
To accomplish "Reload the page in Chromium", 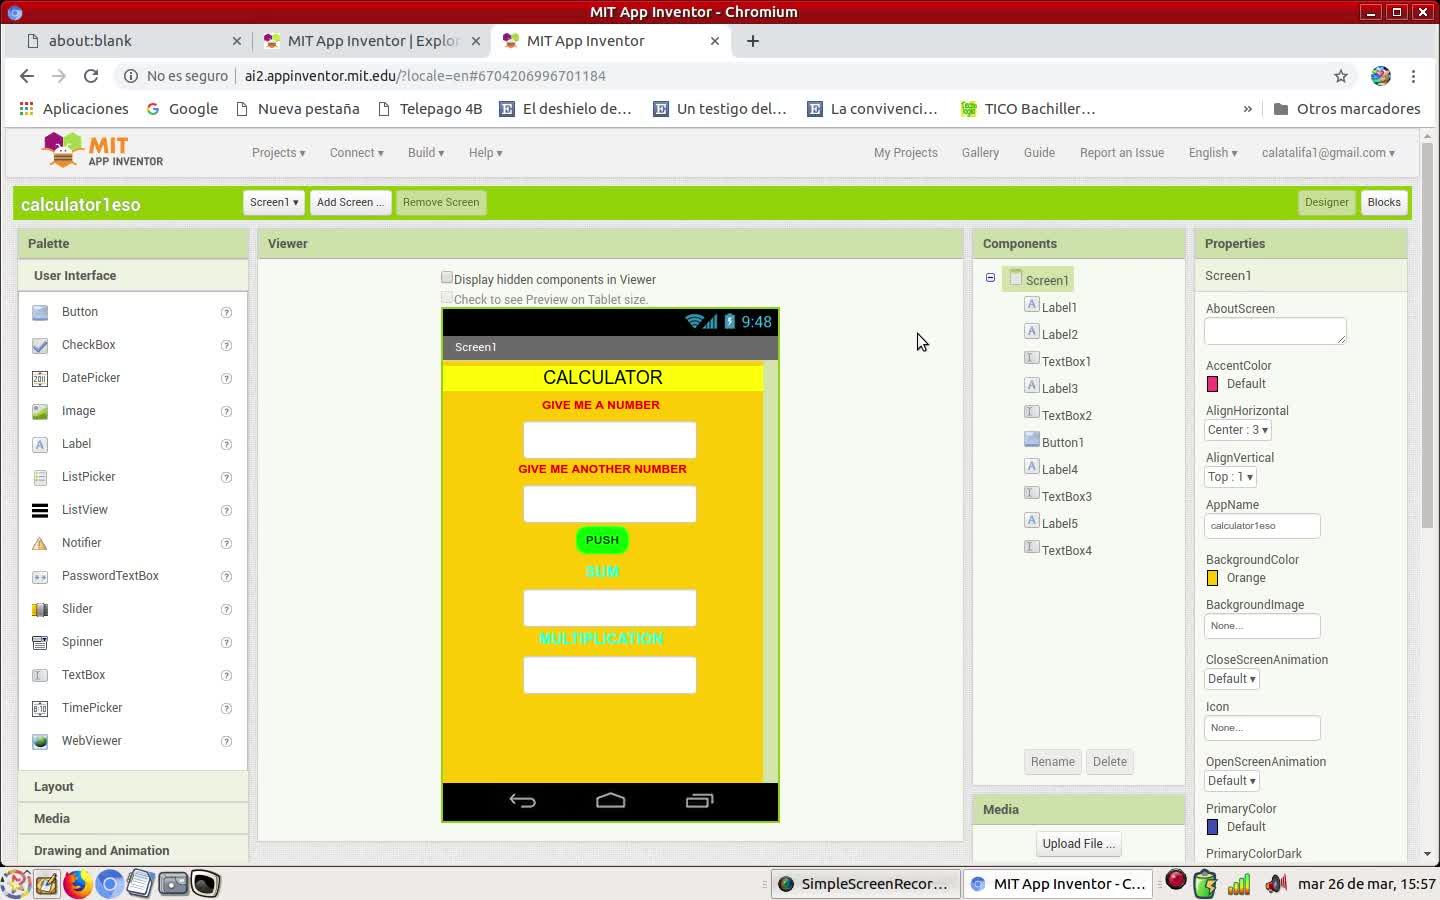I will click(x=91, y=76).
